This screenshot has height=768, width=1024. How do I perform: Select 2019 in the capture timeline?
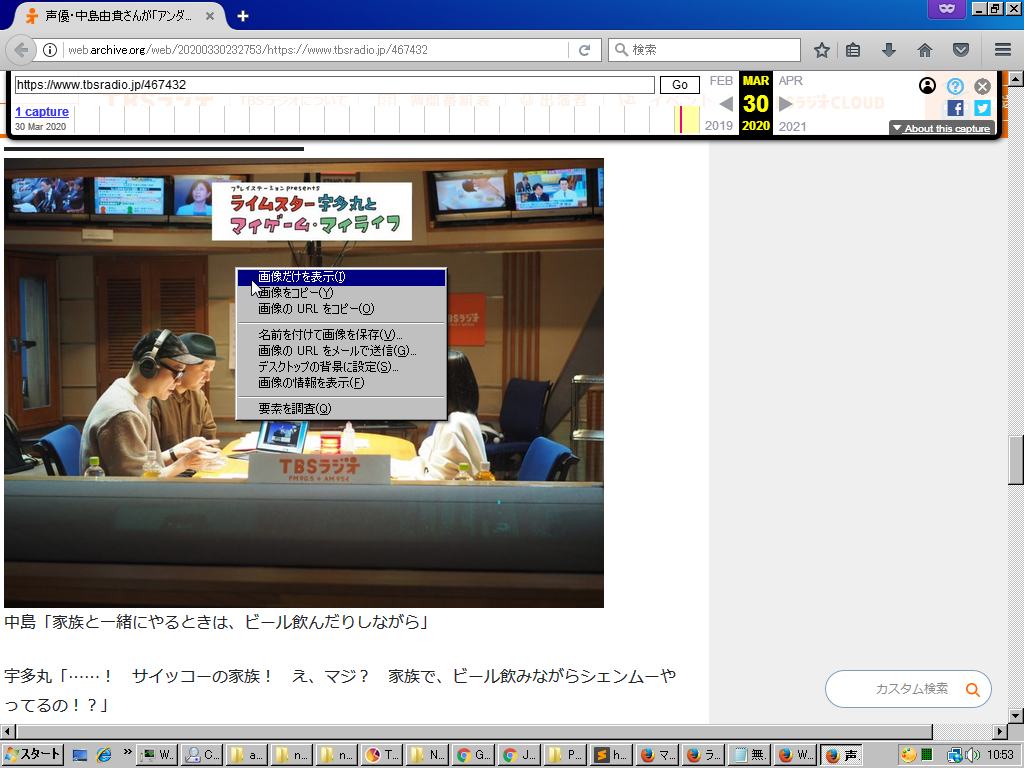tap(718, 126)
